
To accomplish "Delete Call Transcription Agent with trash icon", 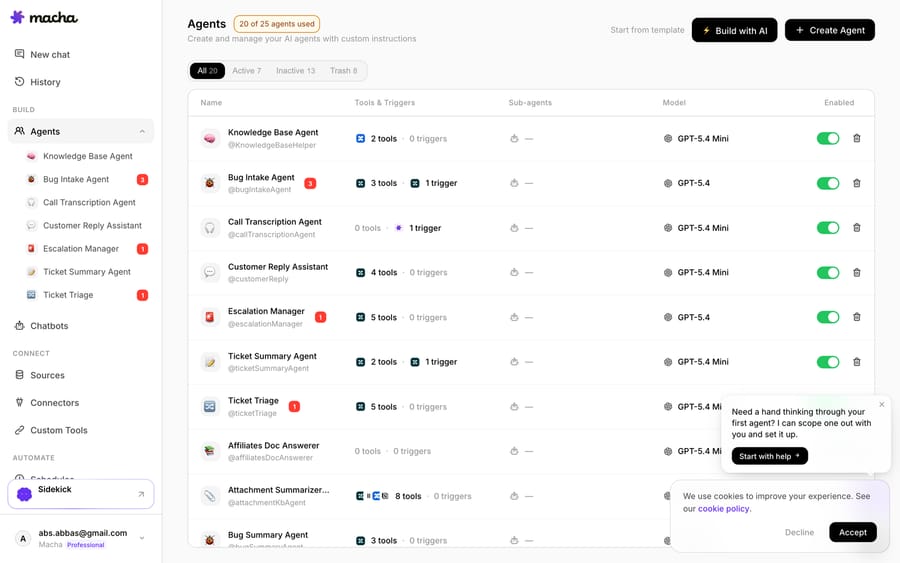I will coord(856,228).
